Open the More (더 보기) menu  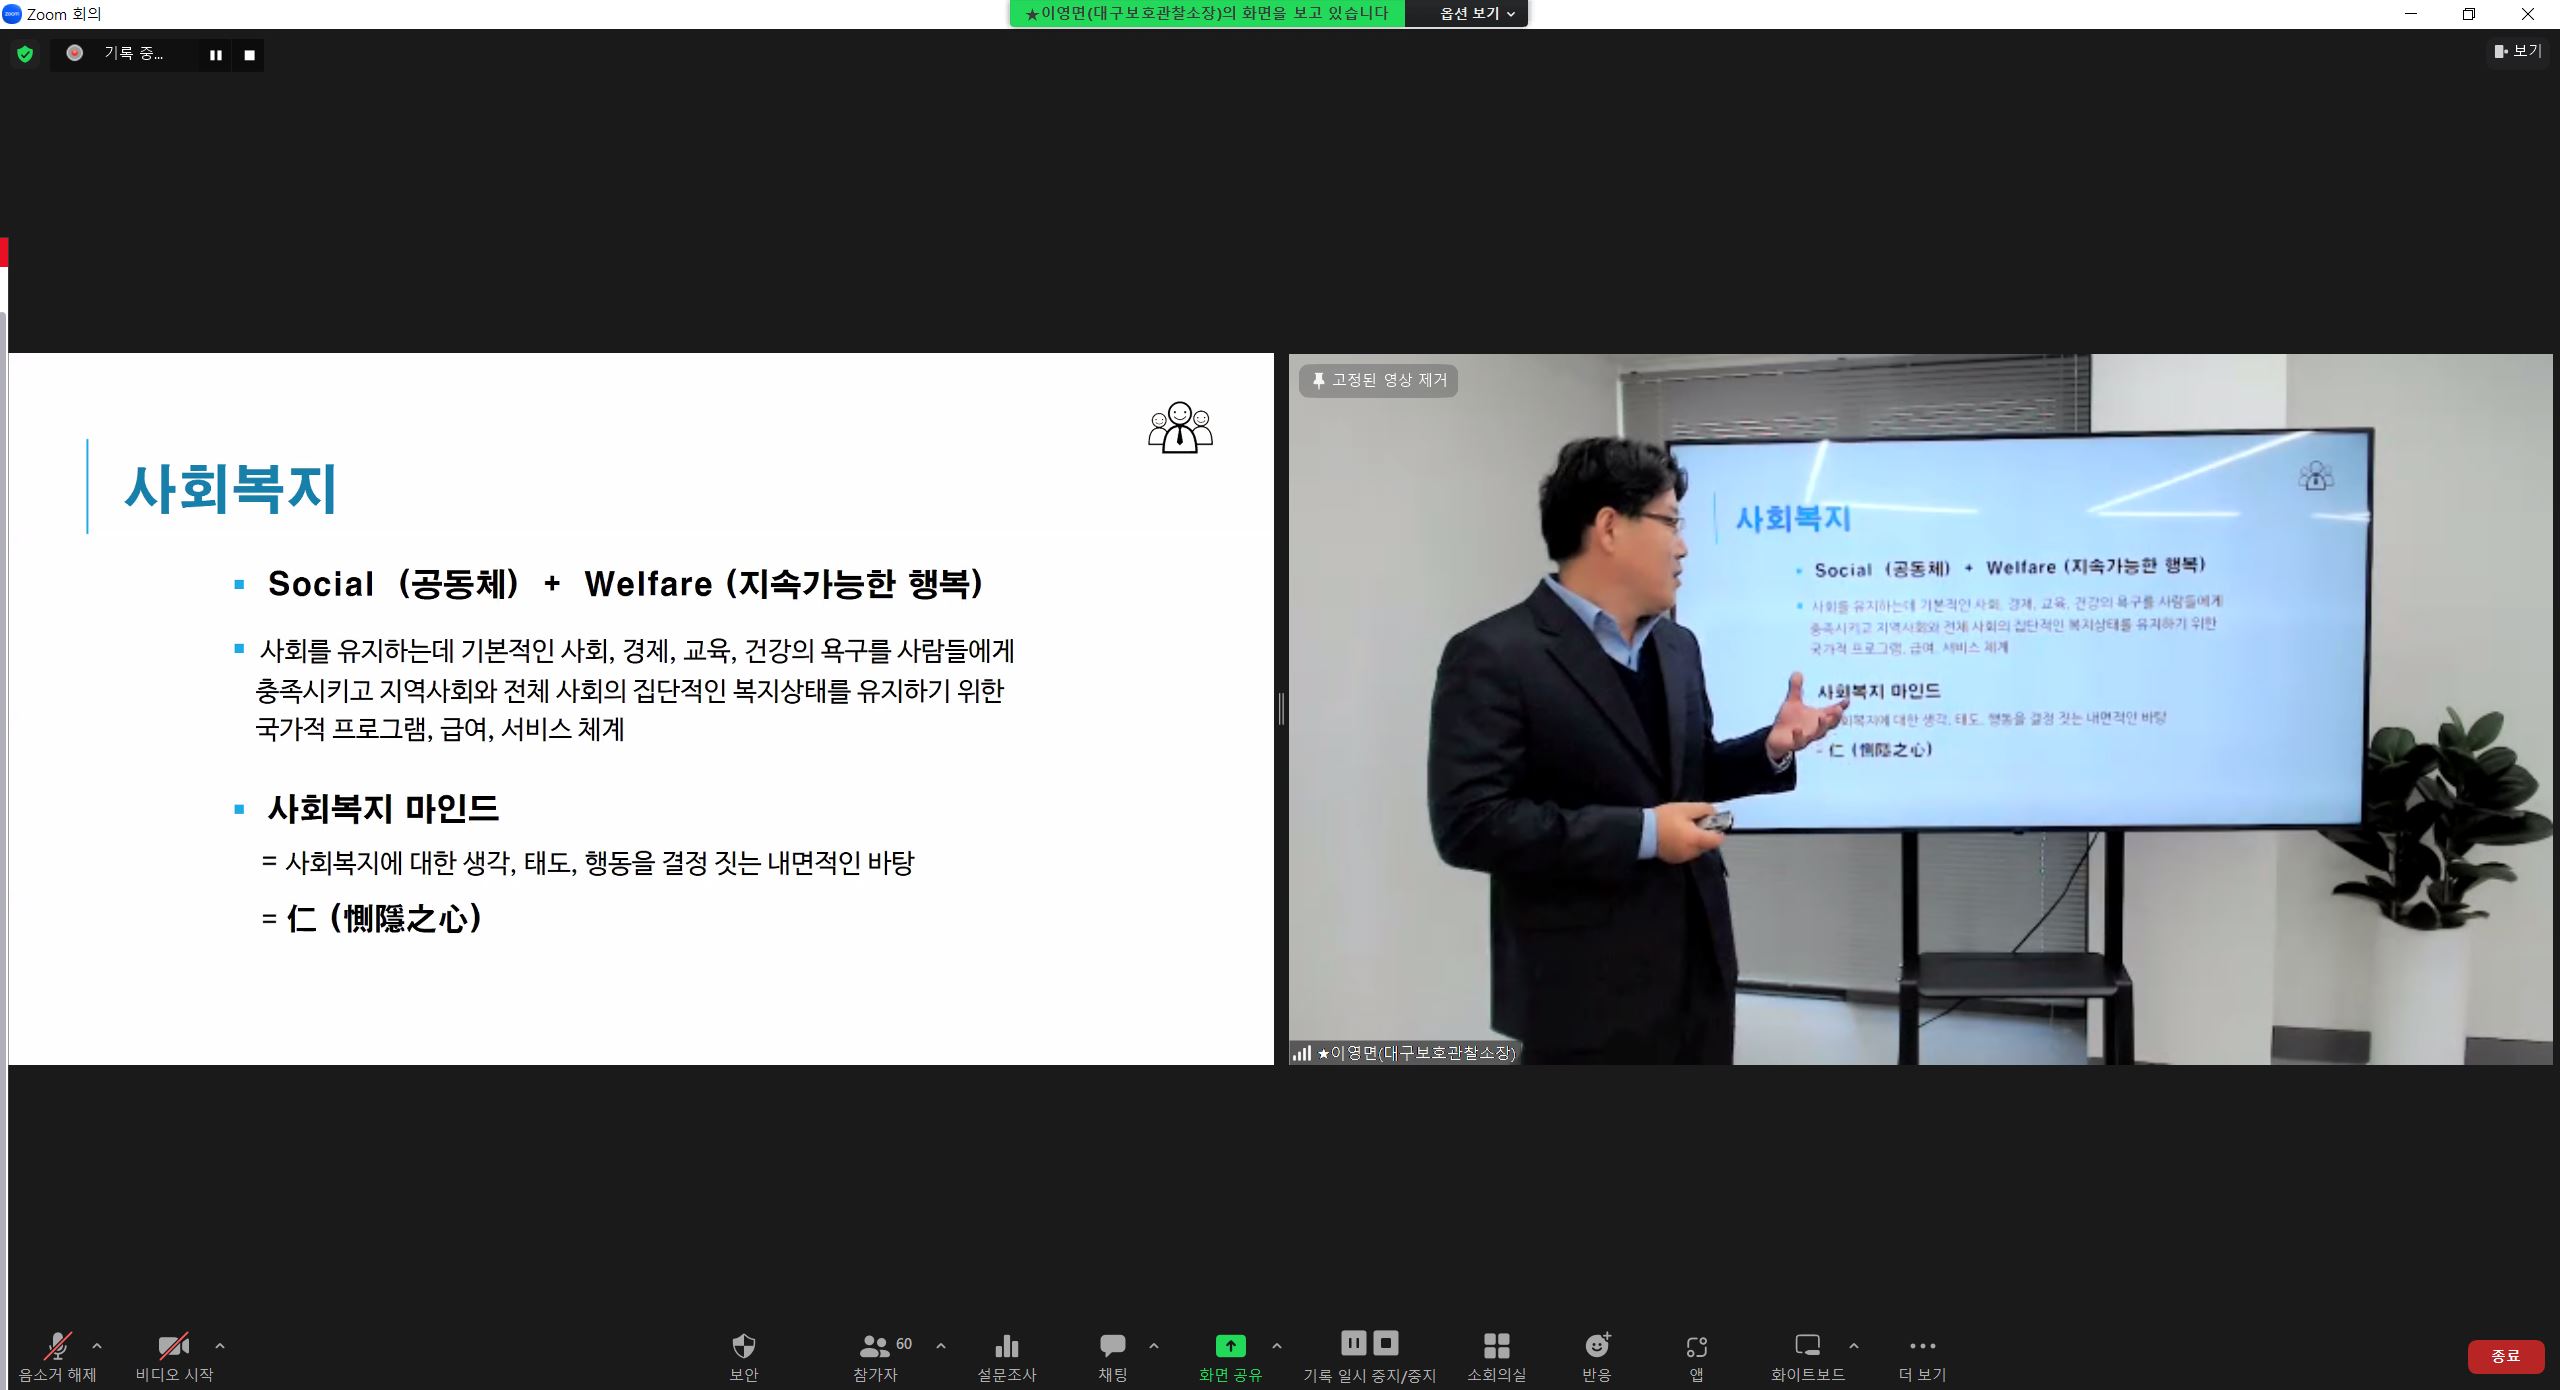[1922, 1346]
